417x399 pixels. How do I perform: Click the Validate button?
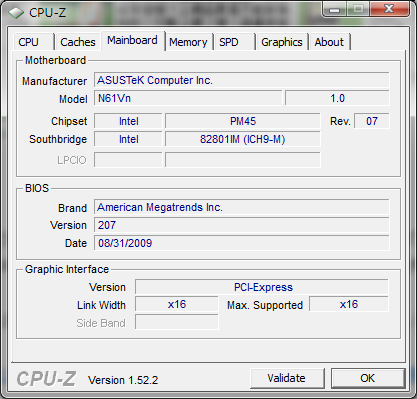[x=287, y=378]
